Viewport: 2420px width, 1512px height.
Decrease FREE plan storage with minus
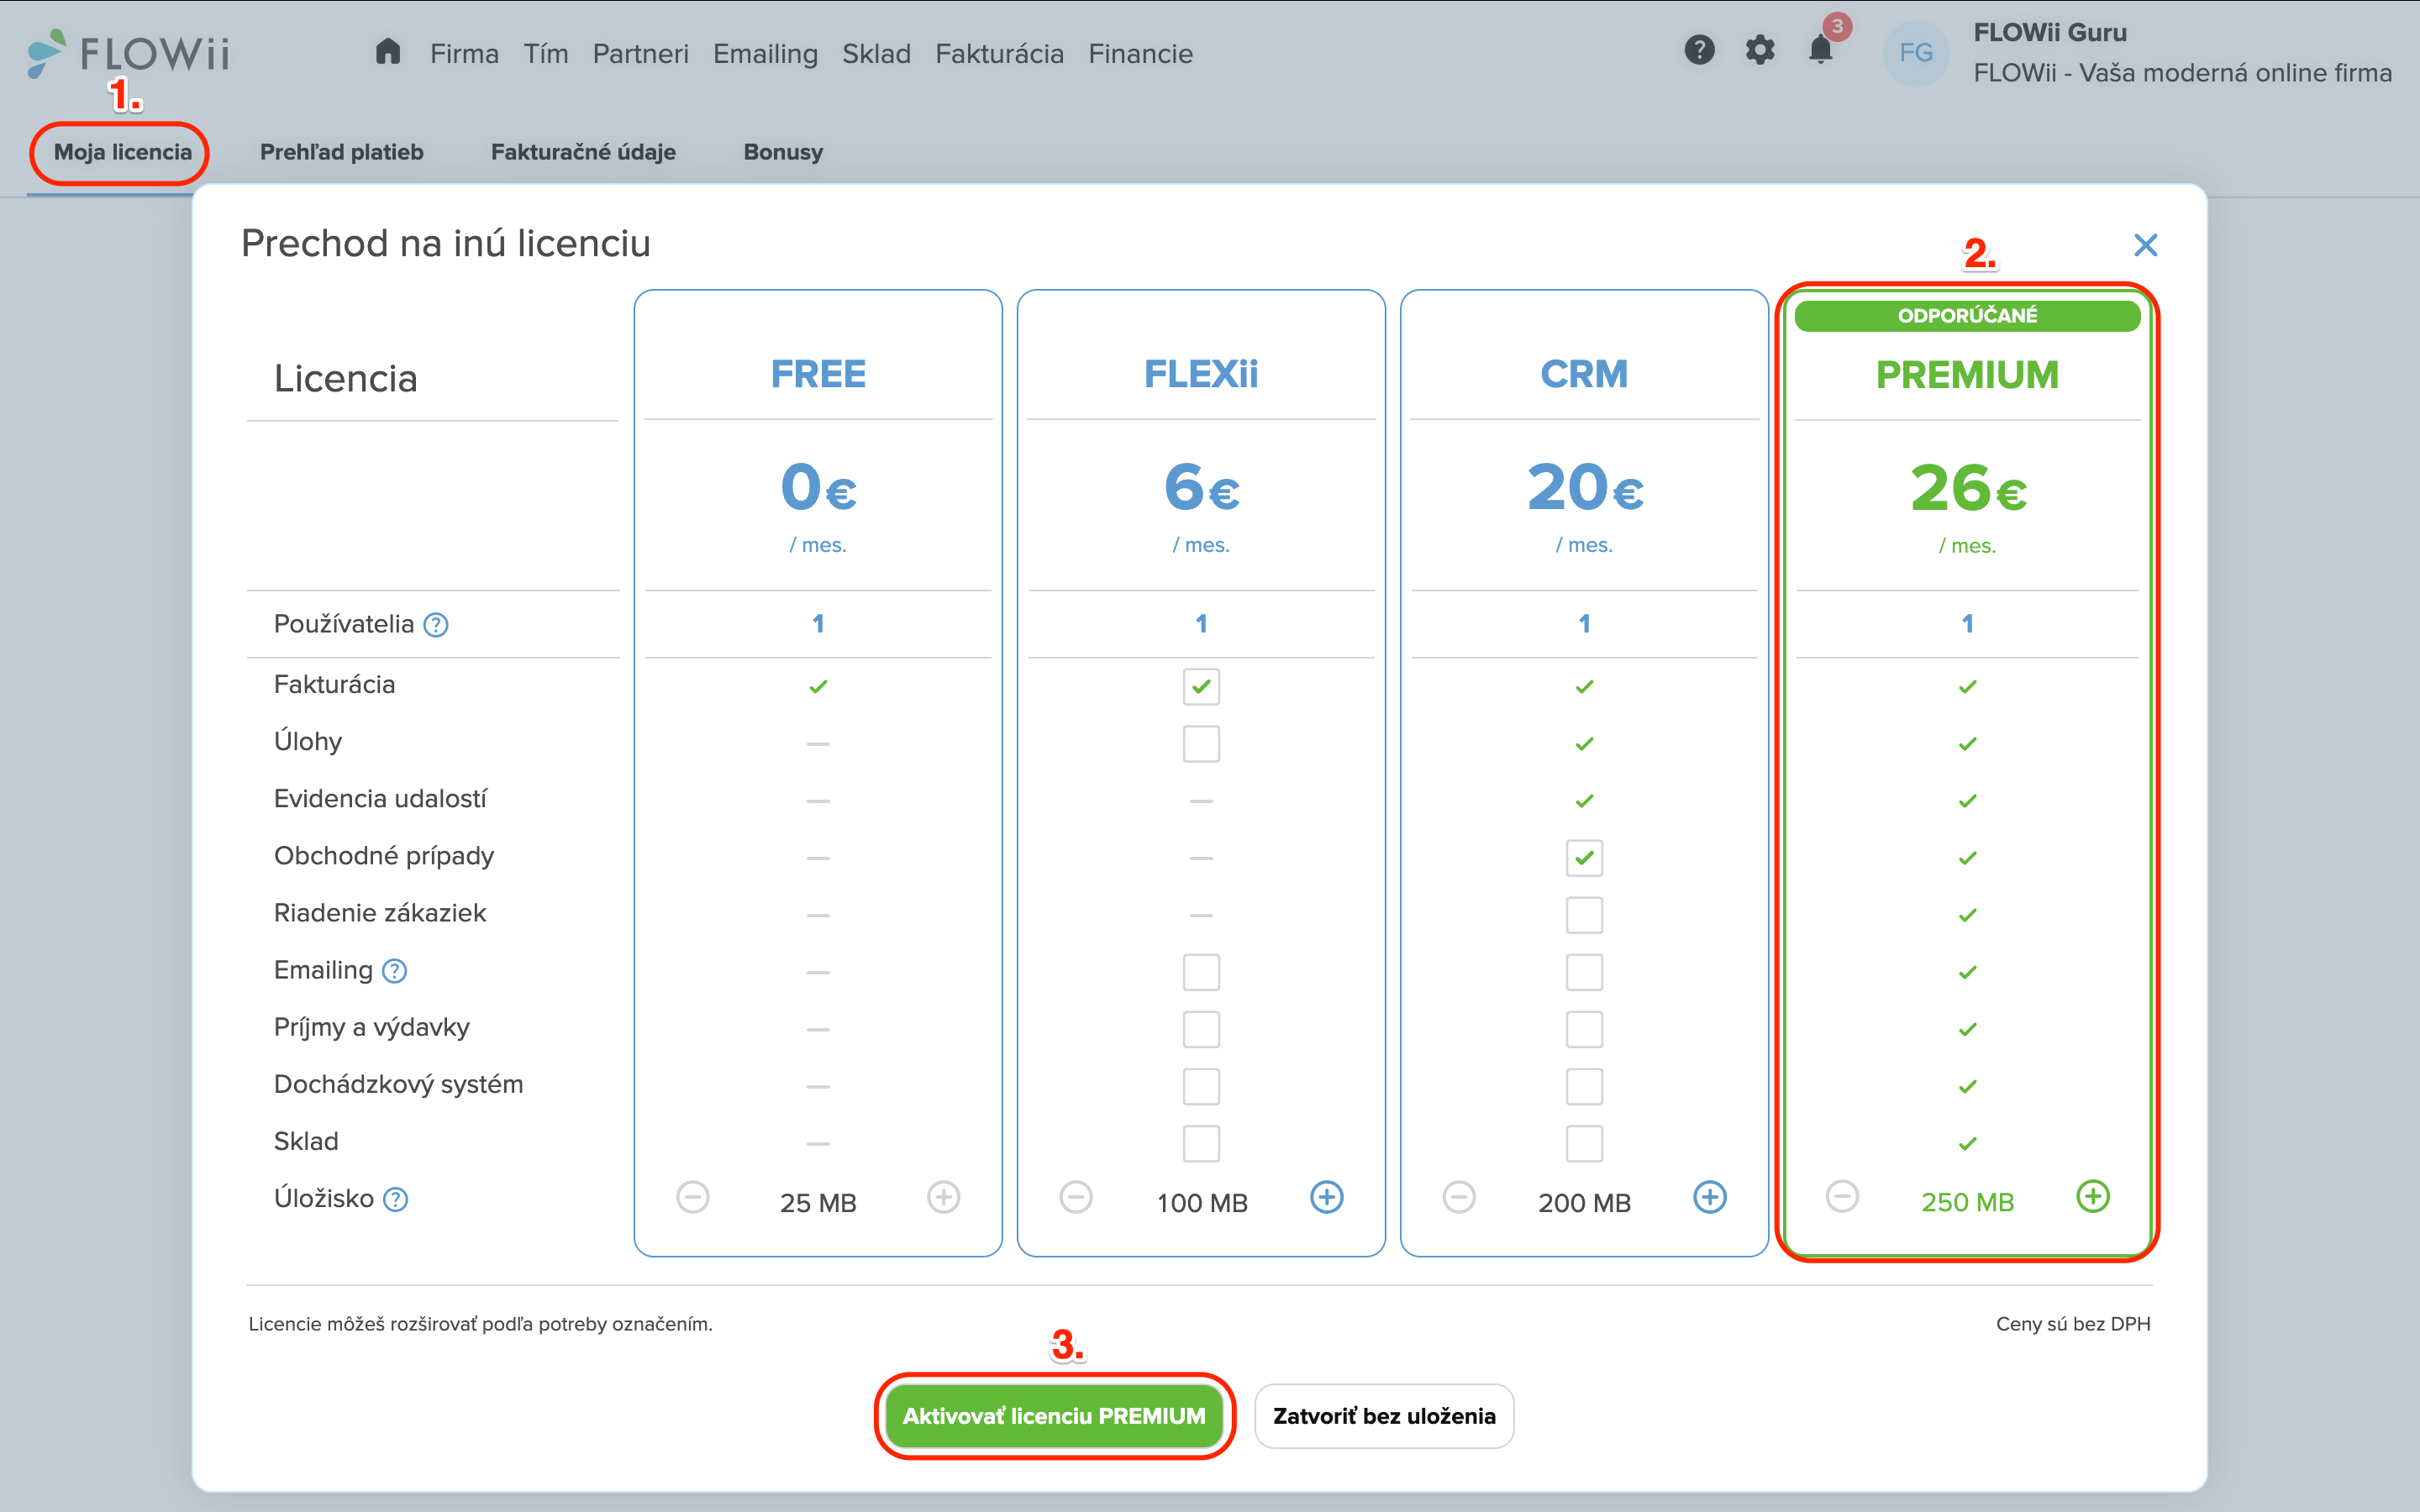[693, 1197]
